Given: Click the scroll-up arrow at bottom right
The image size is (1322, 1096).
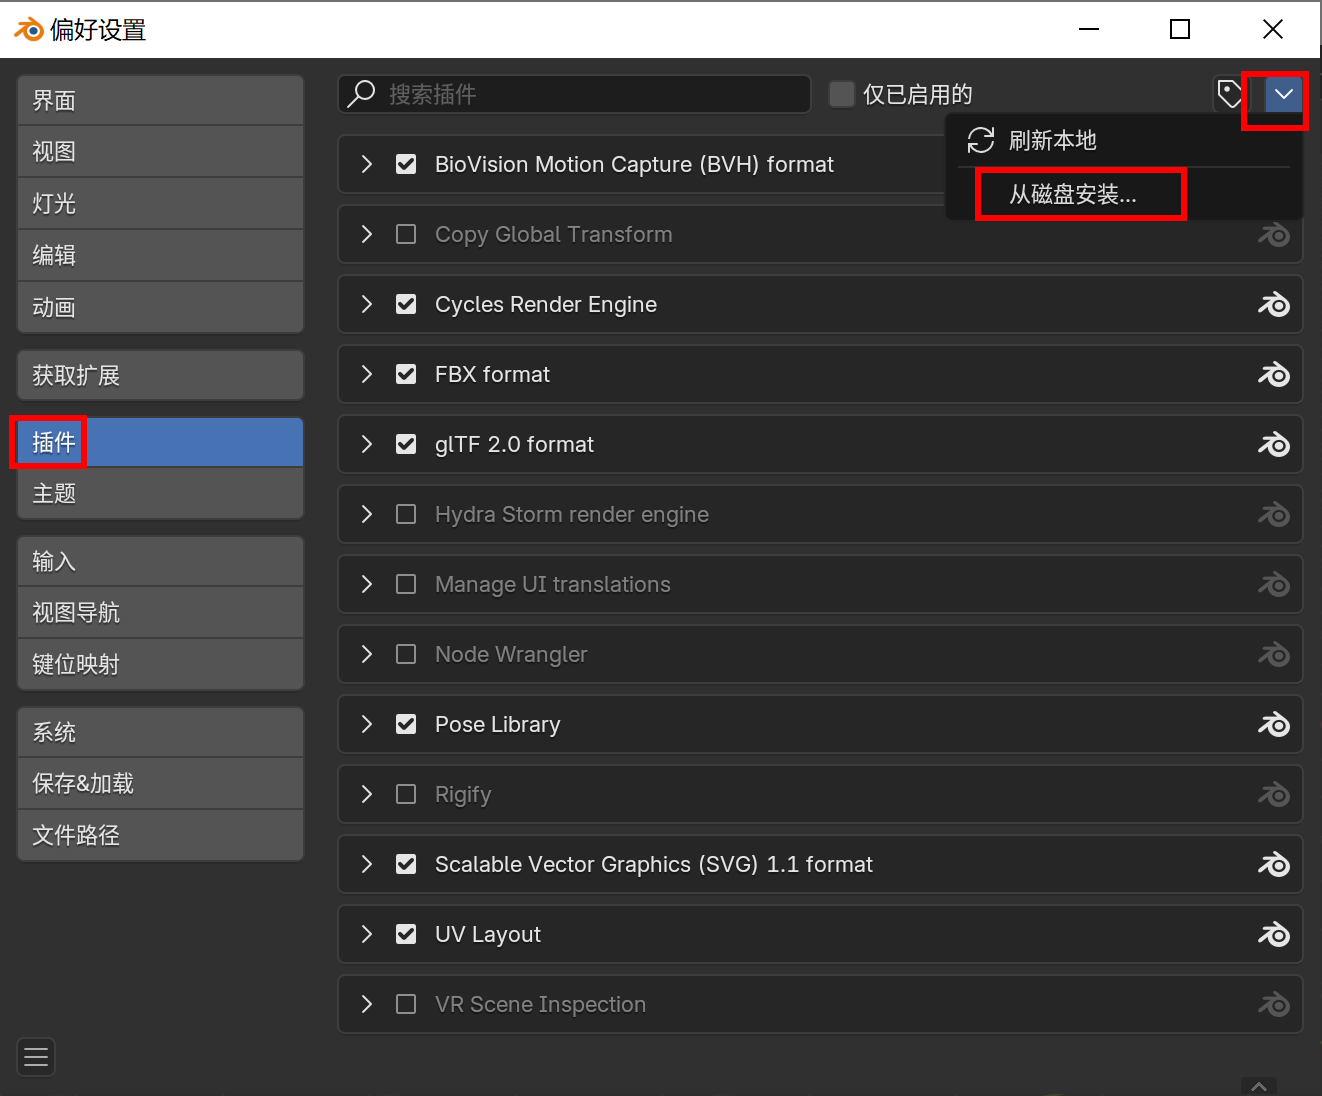Looking at the screenshot, I should [1259, 1086].
